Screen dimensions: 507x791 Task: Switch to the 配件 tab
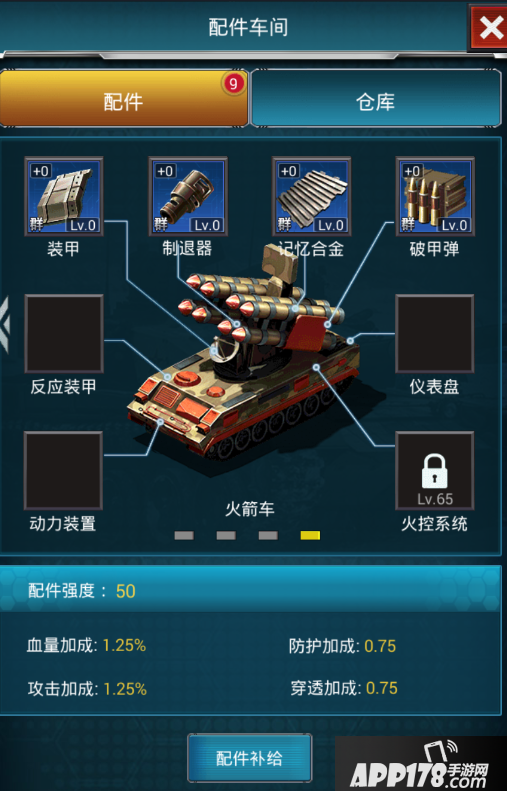124,98
